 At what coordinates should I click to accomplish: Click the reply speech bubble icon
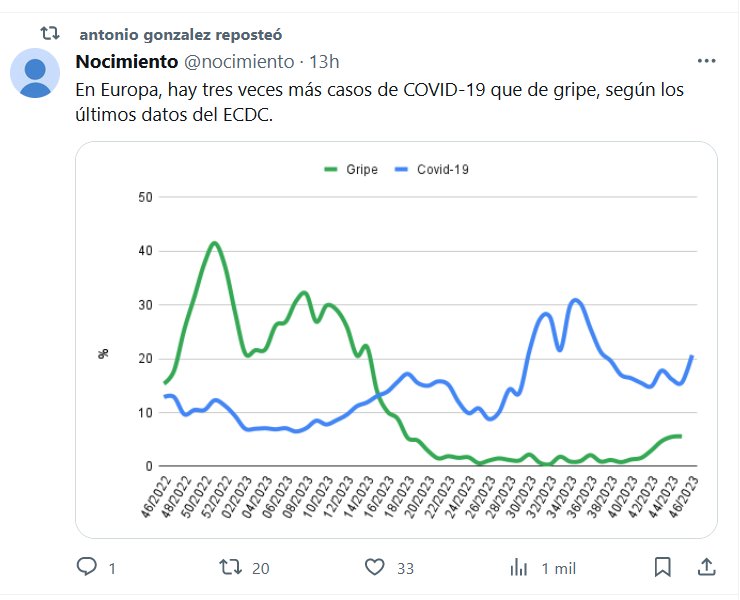(88, 567)
